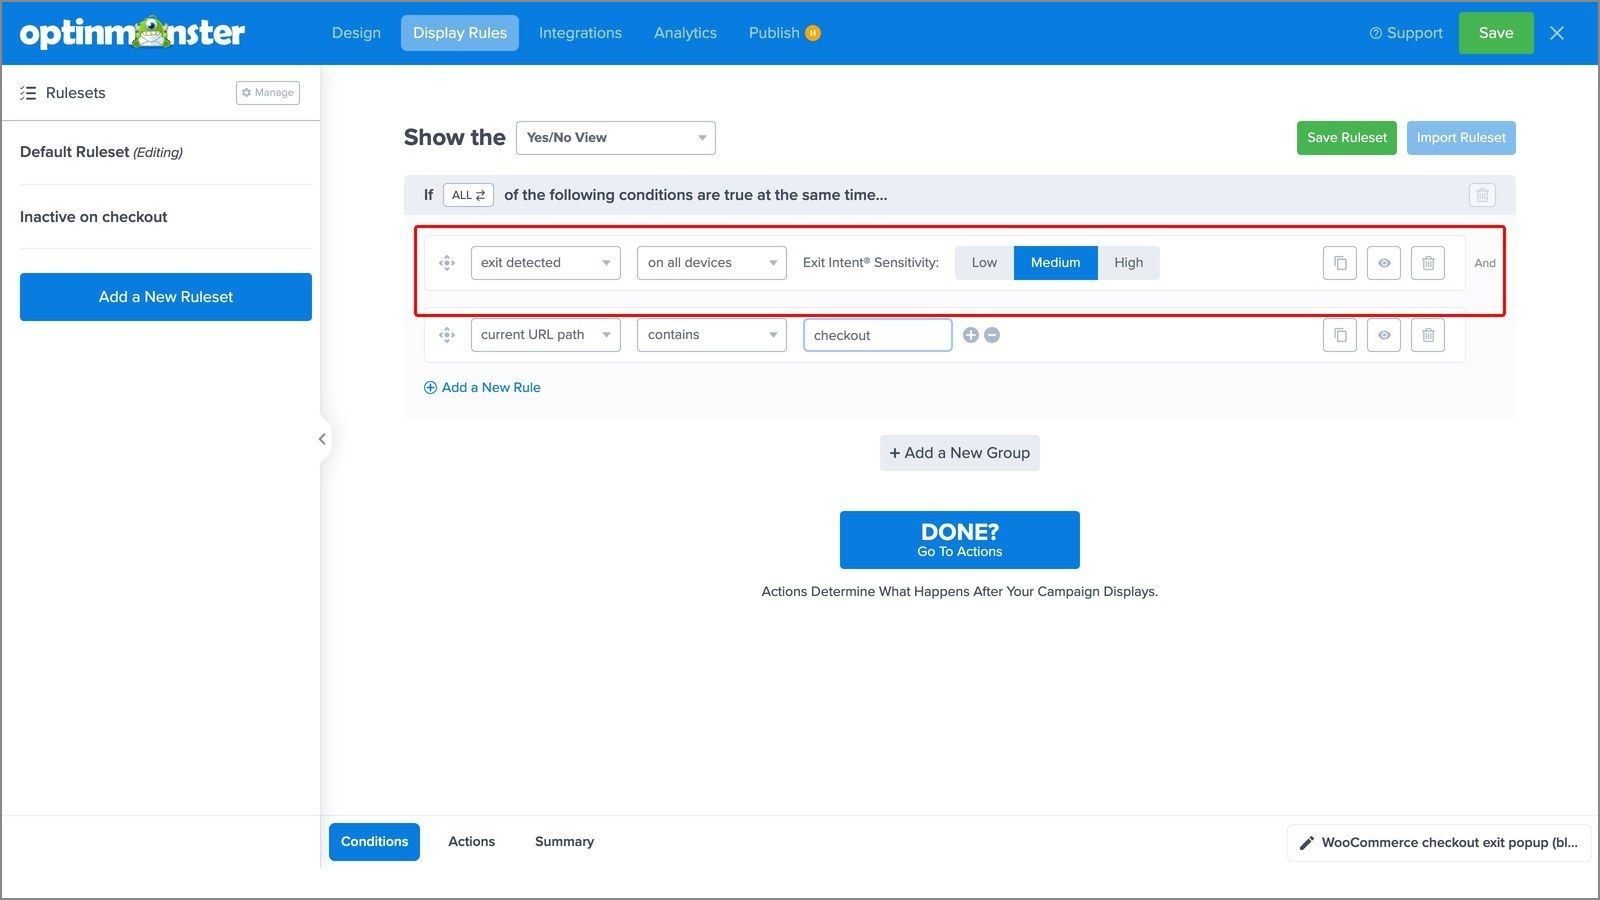
Task: Delete the entire condition group
Action: 1482,195
